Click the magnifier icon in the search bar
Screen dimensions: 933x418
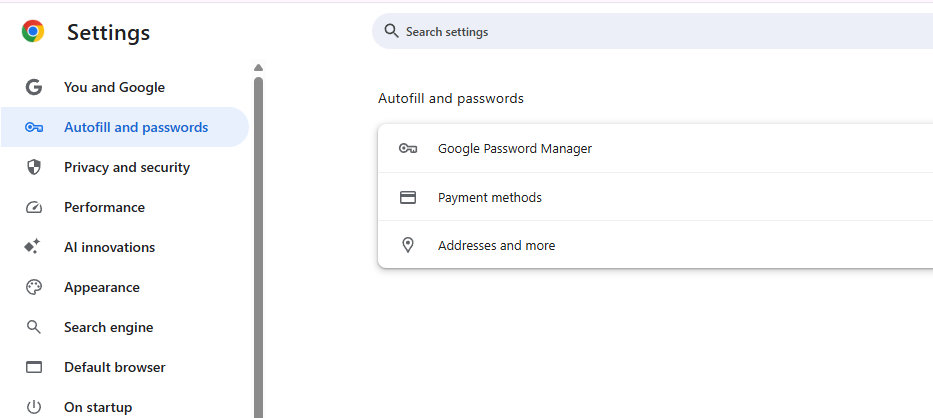391,31
